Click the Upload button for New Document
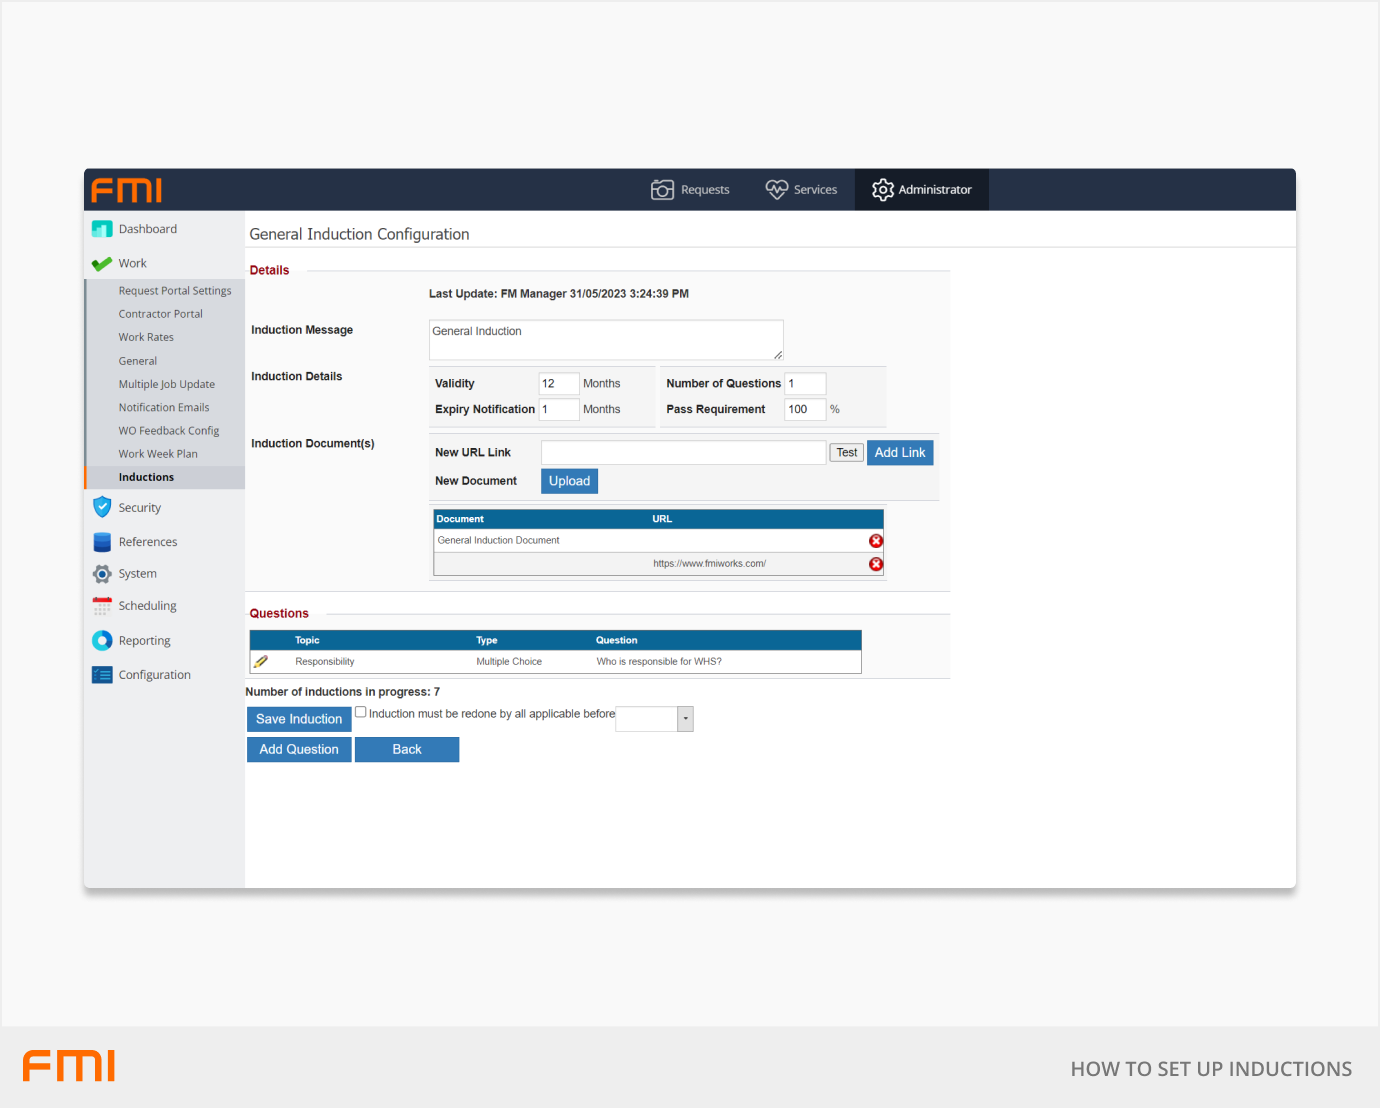 [x=569, y=481]
